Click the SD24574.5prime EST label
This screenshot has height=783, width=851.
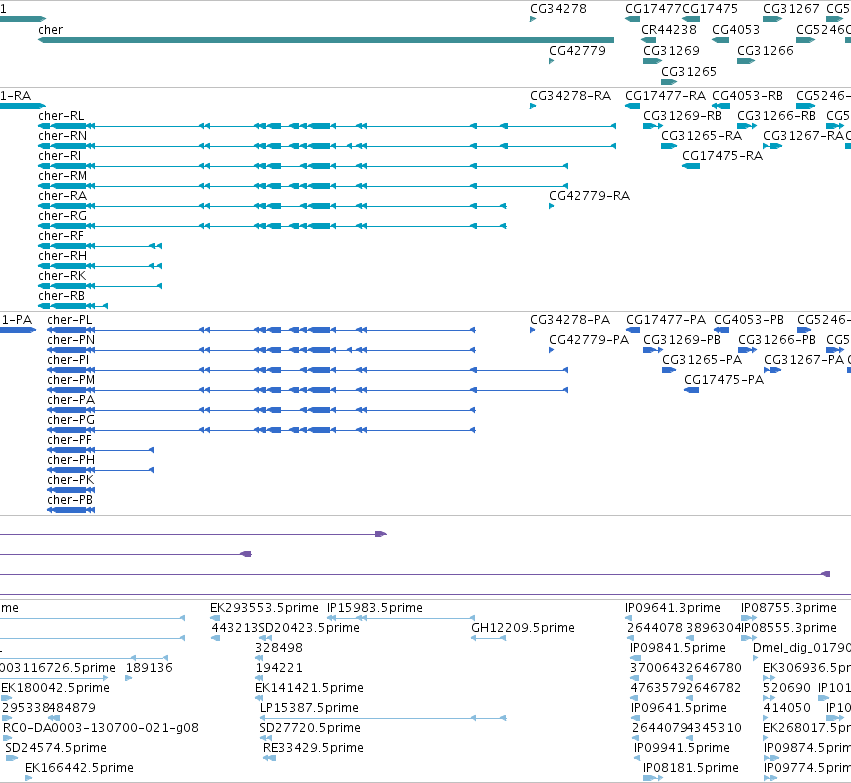pos(56,748)
